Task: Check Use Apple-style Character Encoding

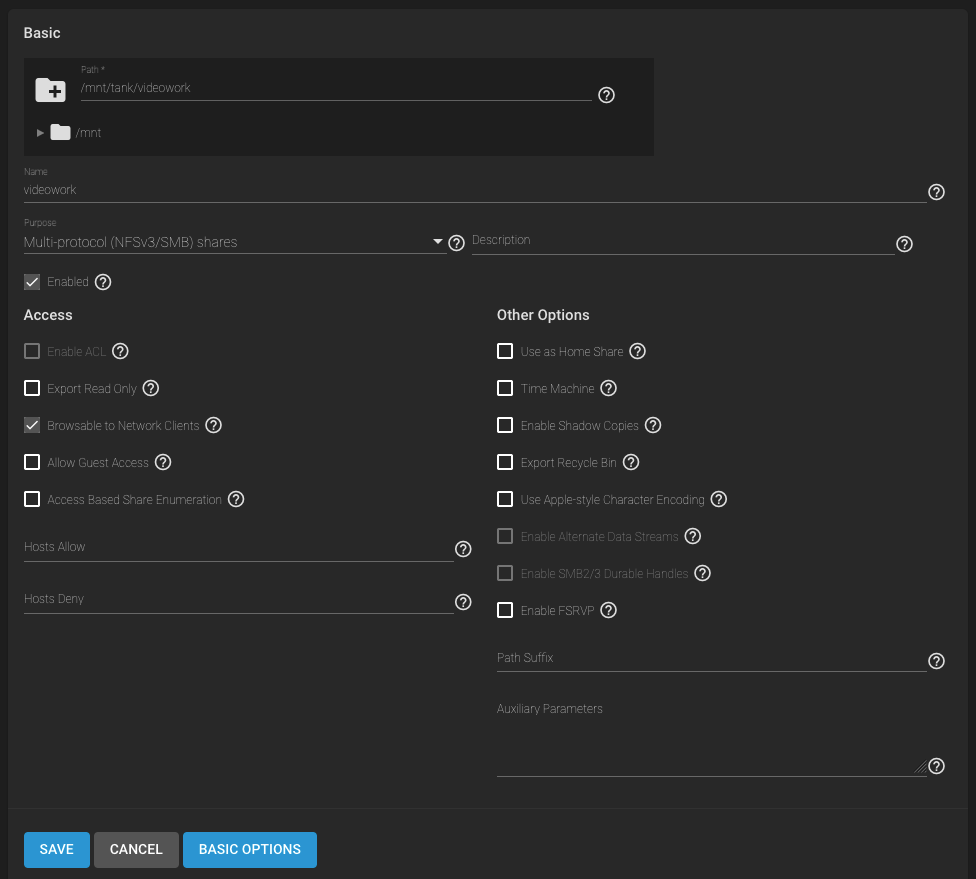Action: [505, 499]
